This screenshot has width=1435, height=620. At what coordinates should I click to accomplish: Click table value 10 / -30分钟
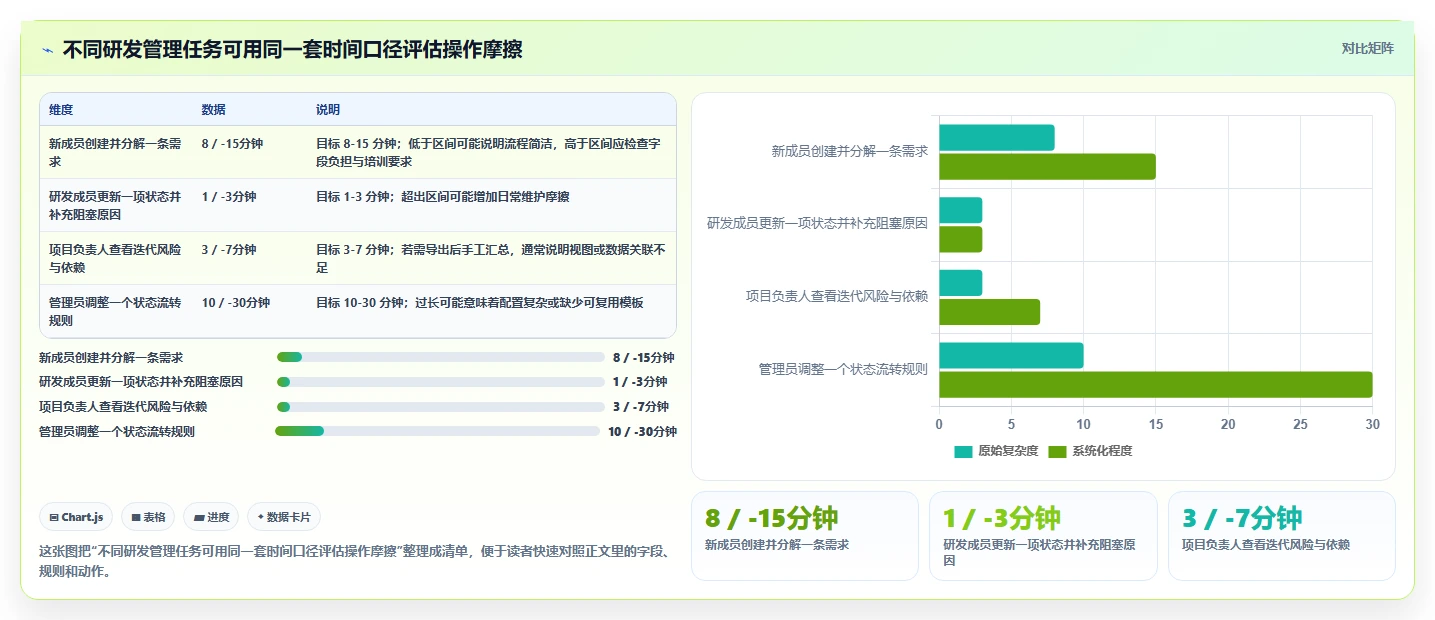pyautogui.click(x=236, y=303)
